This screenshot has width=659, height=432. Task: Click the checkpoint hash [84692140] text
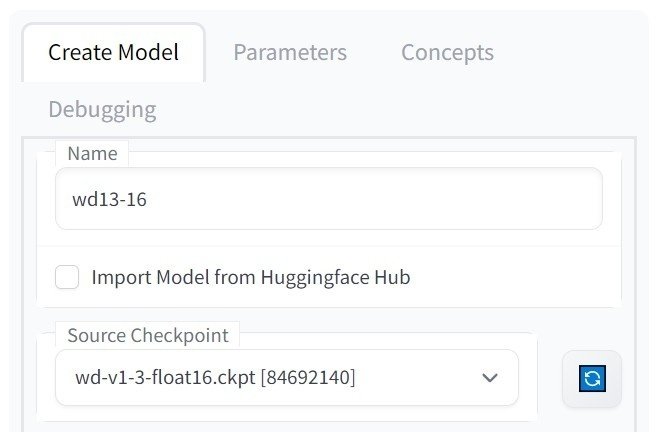(308, 377)
